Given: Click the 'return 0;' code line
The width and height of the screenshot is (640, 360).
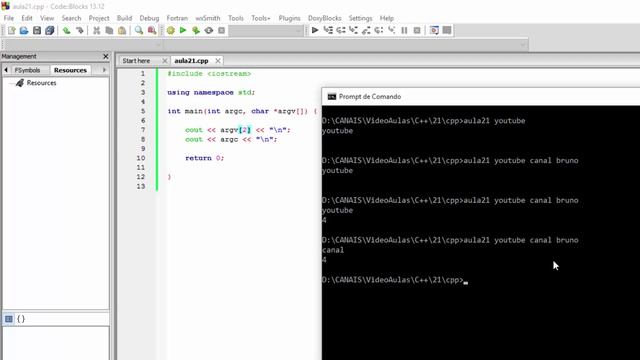Looking at the screenshot, I should [204, 158].
